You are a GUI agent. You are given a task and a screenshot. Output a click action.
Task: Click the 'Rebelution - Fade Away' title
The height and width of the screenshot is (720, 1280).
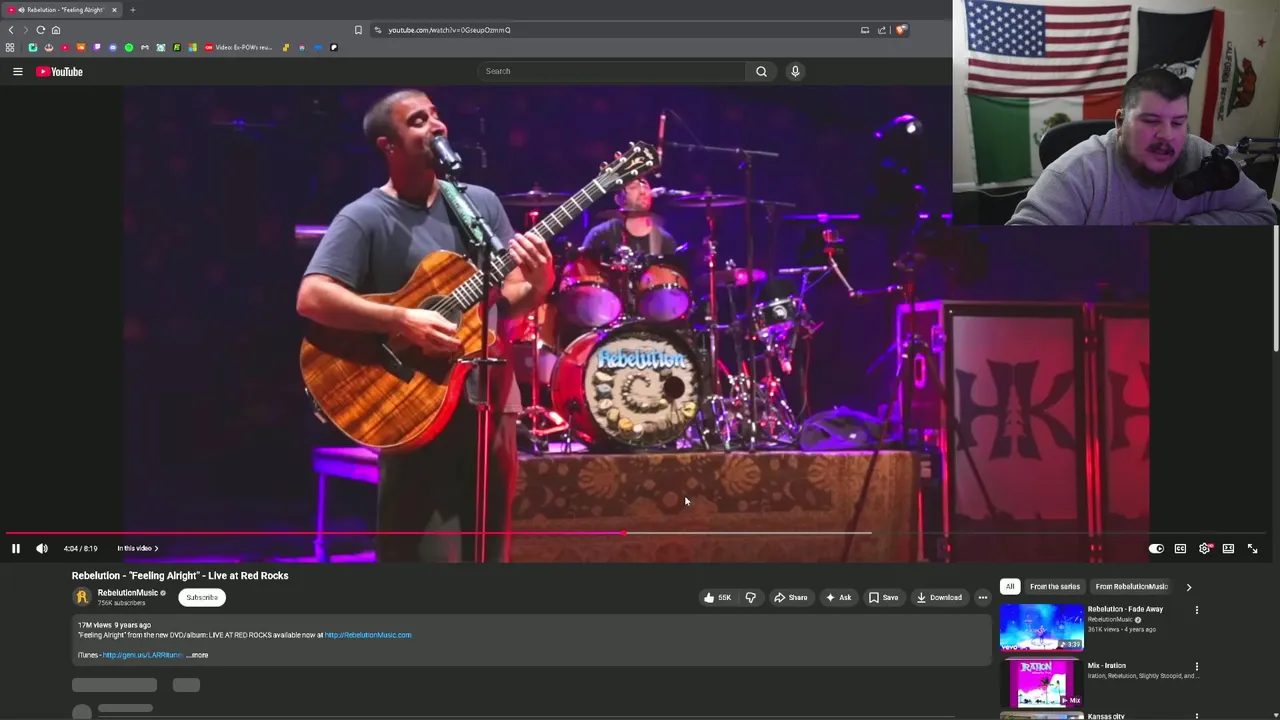pyautogui.click(x=1125, y=609)
